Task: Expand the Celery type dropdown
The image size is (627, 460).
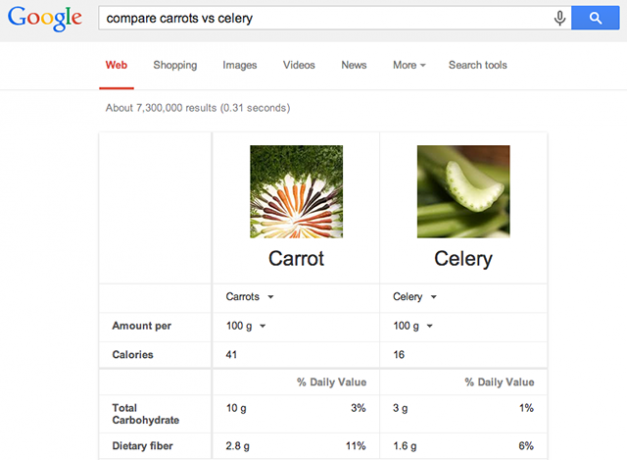Action: 415,297
